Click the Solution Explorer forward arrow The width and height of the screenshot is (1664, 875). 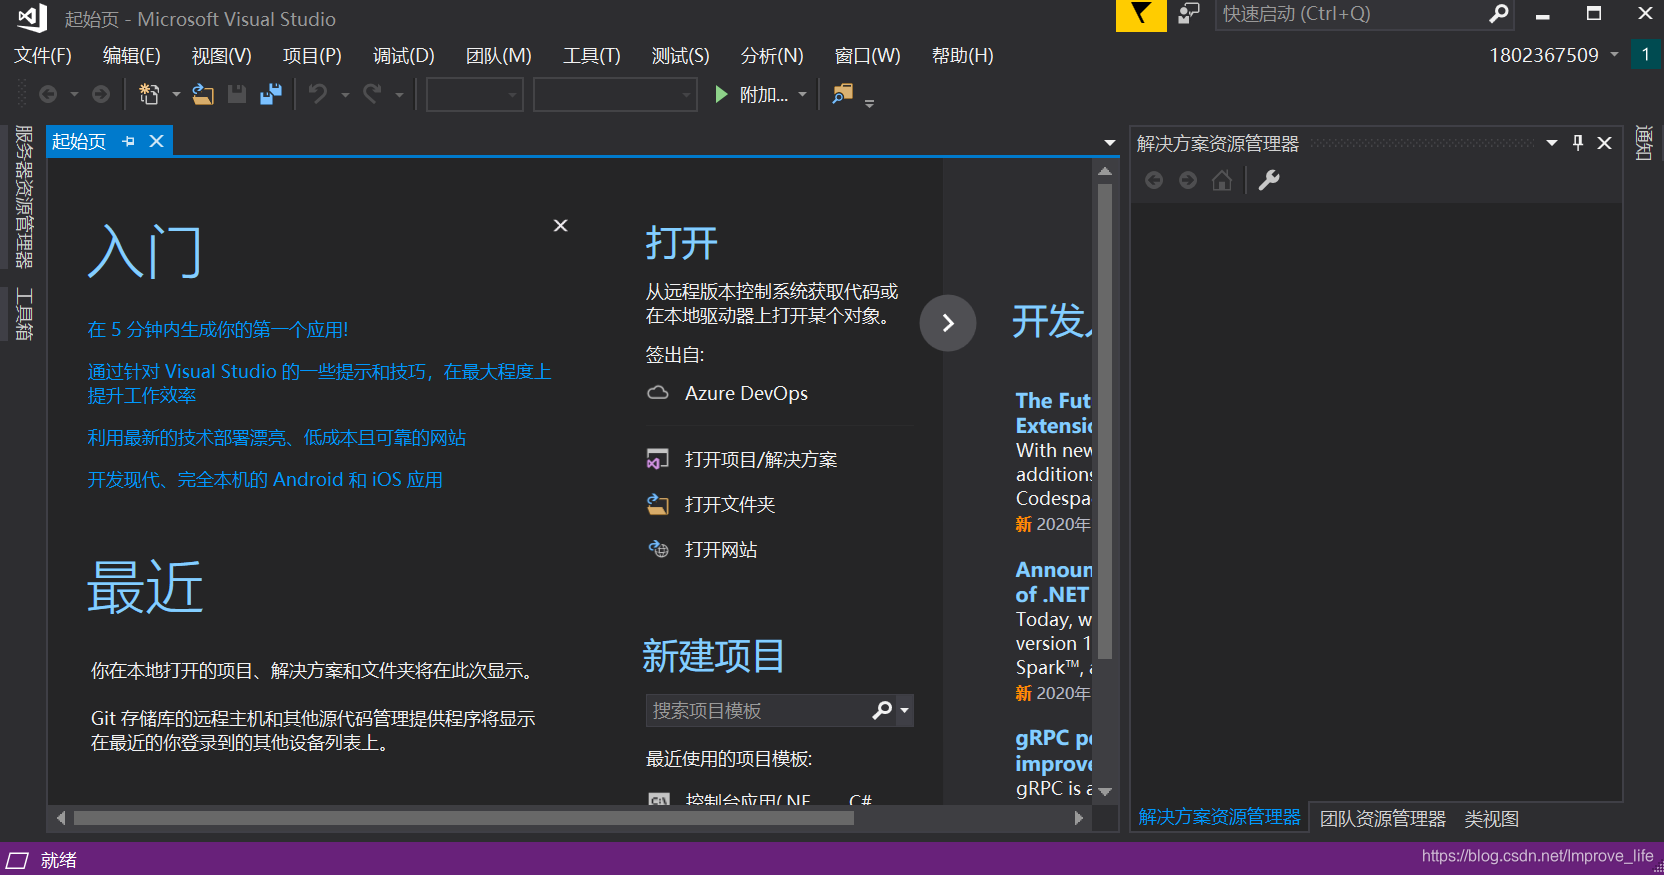click(x=1188, y=180)
